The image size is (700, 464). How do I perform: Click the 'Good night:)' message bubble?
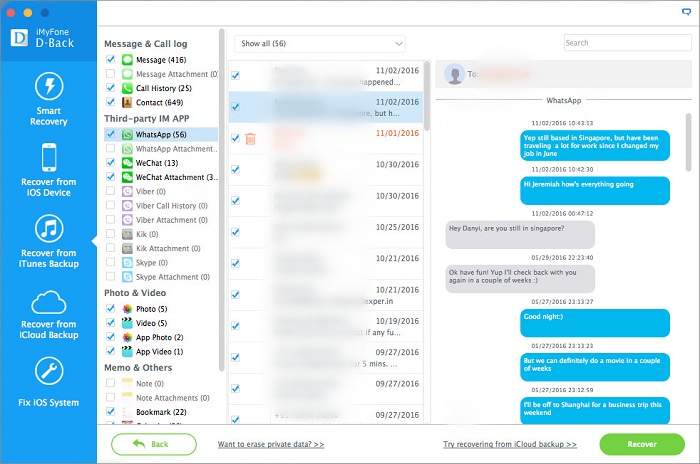(x=595, y=323)
